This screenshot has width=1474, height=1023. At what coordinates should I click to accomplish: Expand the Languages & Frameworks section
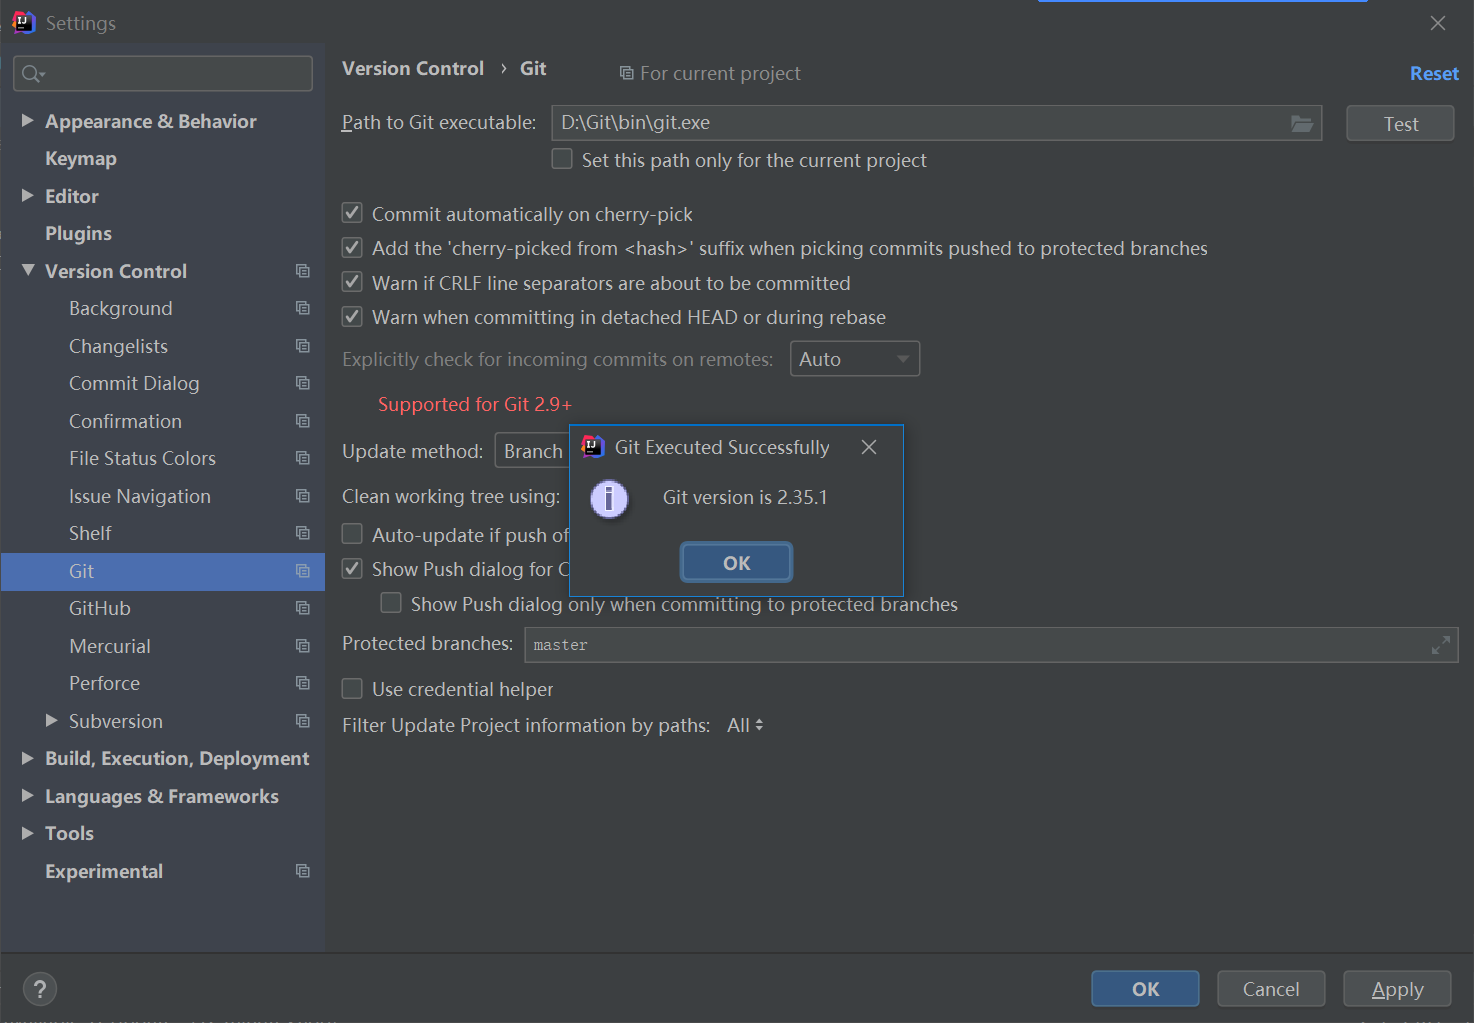(28, 795)
